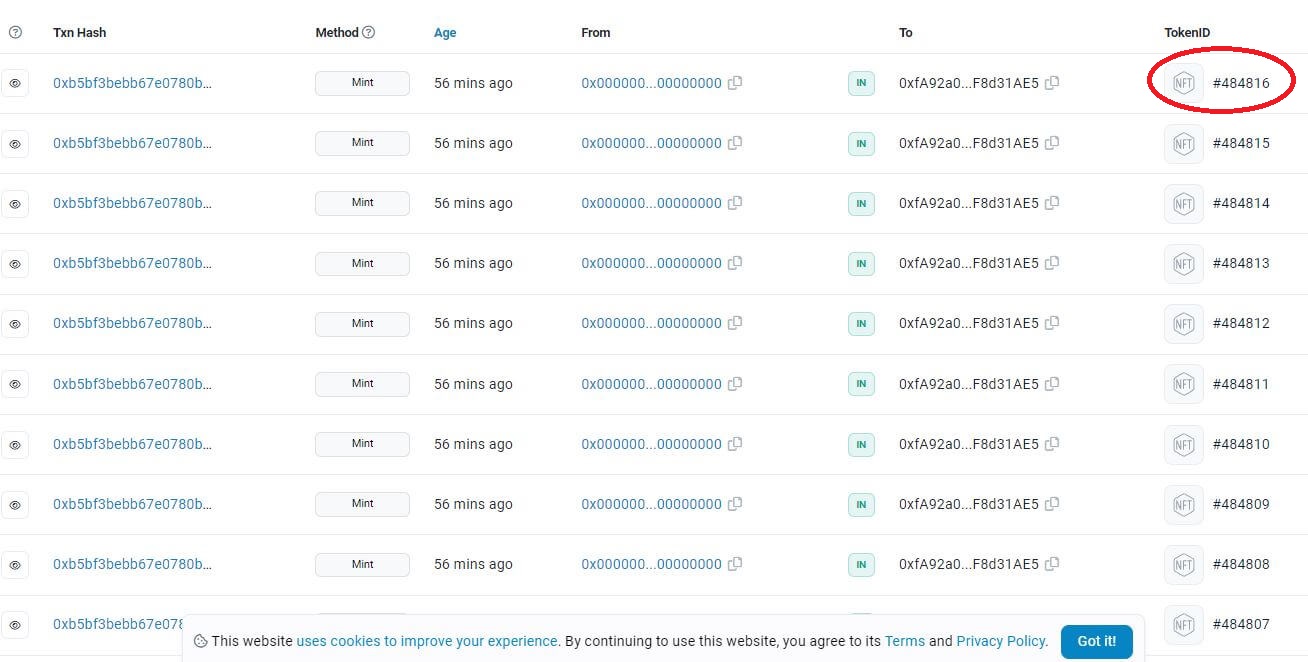Viewport: 1308px width, 662px height.
Task: Copy the To address on the #484815 row
Action: click(x=1051, y=144)
